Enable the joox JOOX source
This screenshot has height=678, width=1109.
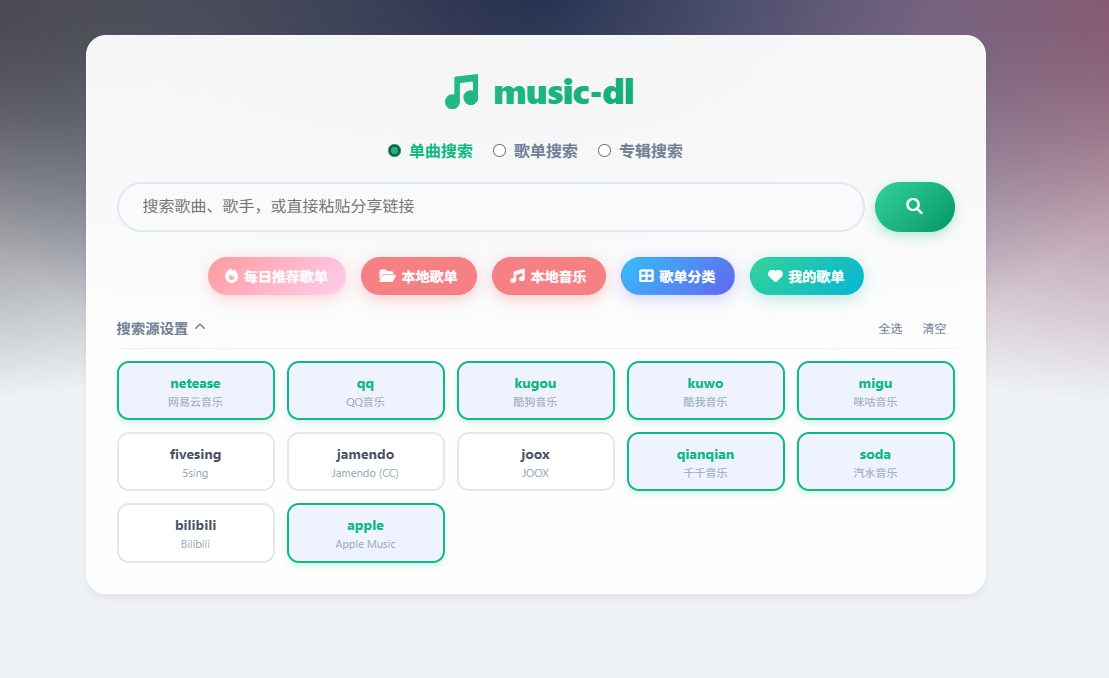coord(535,462)
